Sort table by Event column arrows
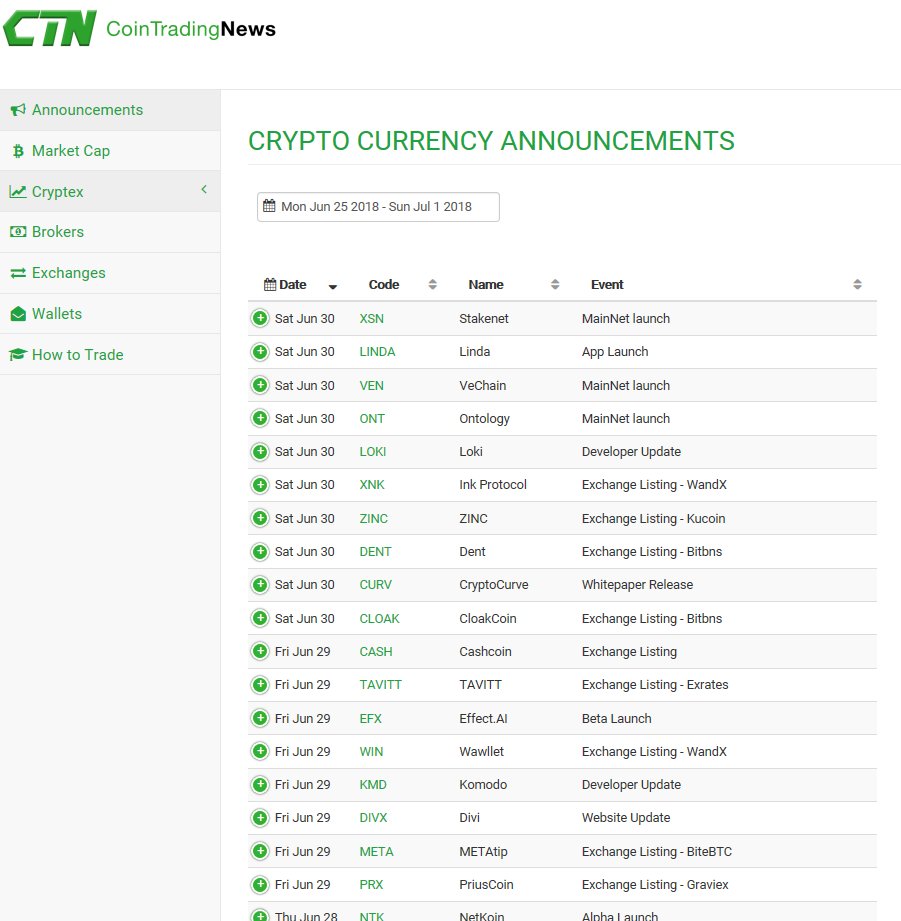This screenshot has height=921, width=901. (x=857, y=284)
